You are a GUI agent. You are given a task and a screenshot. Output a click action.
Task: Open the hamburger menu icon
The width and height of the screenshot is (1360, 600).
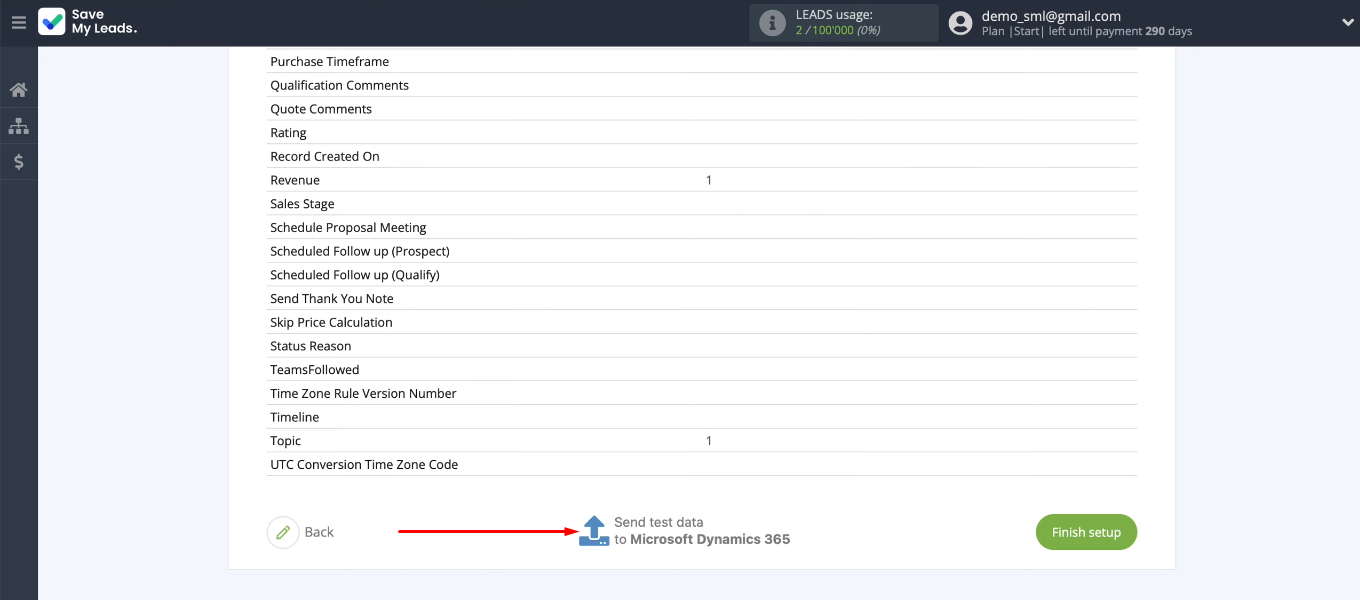pos(18,22)
